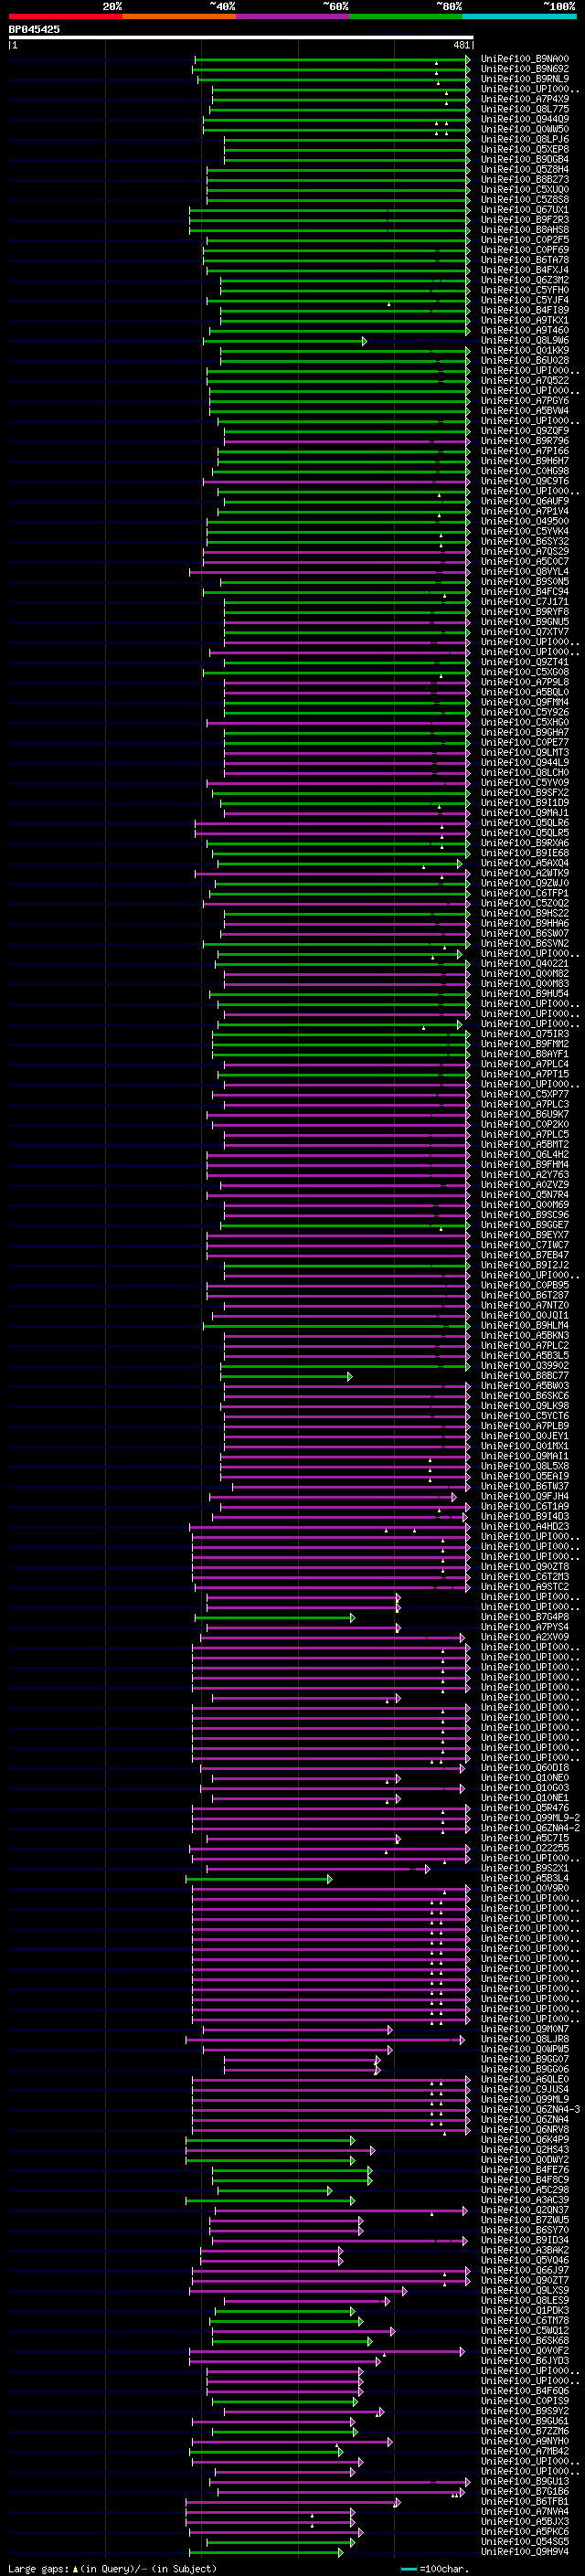Click the UniRef100_B7ZWU5 label
The image size is (585, 2576).
point(525,2219)
